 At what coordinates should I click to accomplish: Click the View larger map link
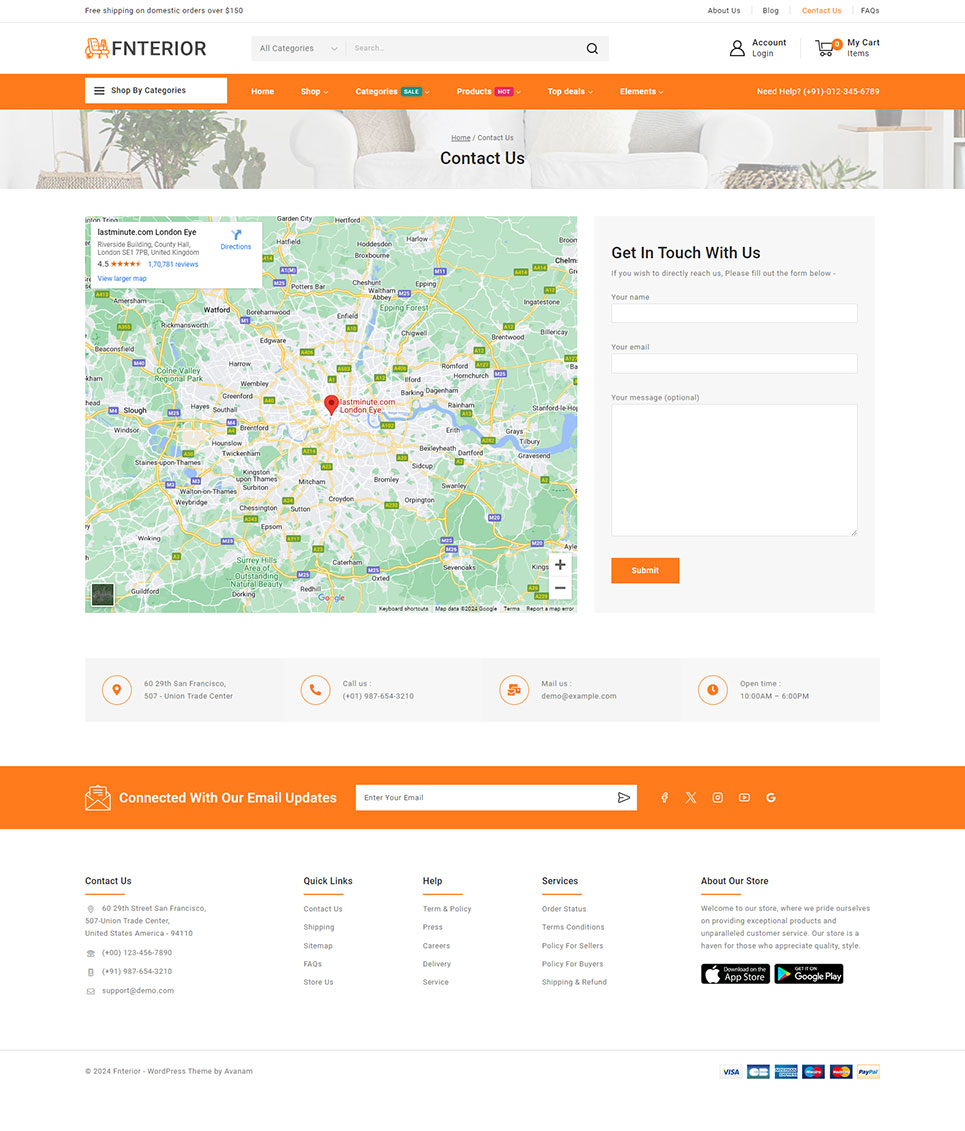point(122,279)
